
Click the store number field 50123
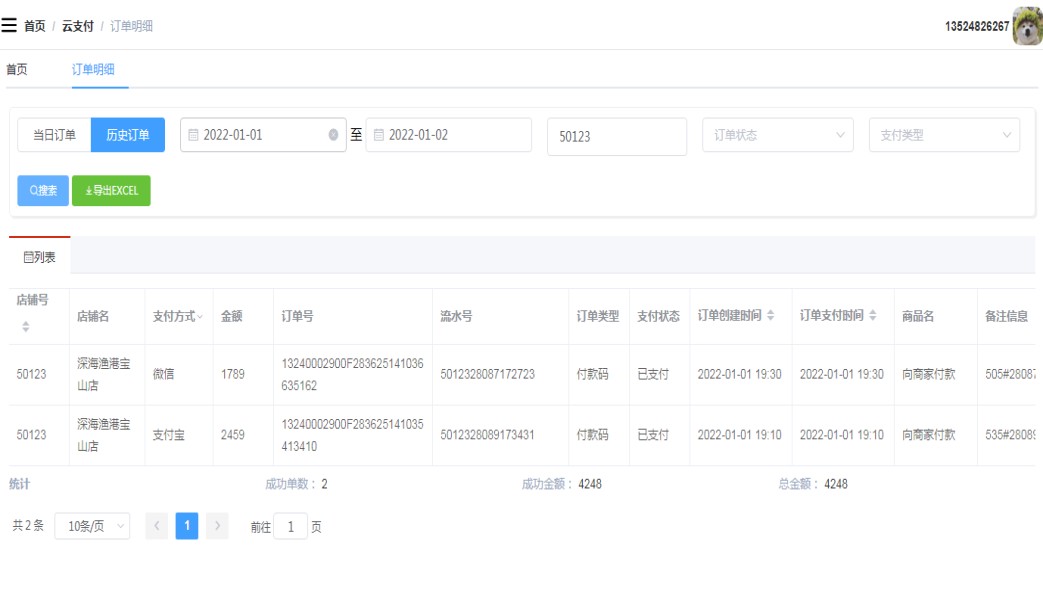tap(616, 137)
